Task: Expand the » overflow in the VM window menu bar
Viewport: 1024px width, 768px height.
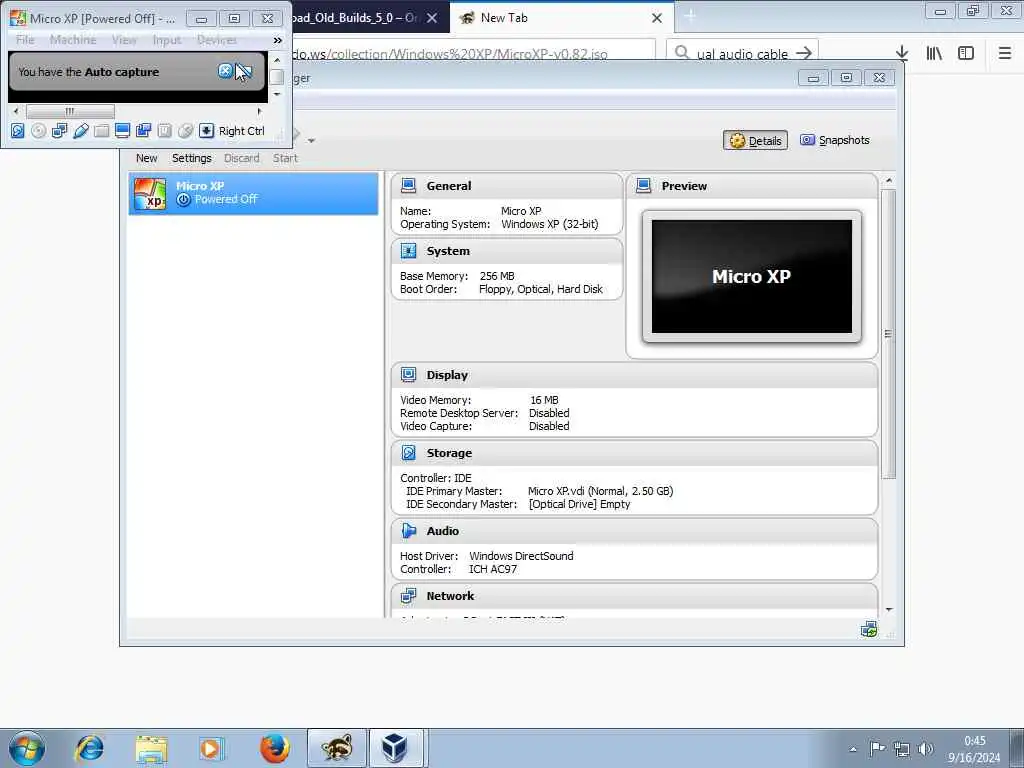Action: click(x=278, y=40)
